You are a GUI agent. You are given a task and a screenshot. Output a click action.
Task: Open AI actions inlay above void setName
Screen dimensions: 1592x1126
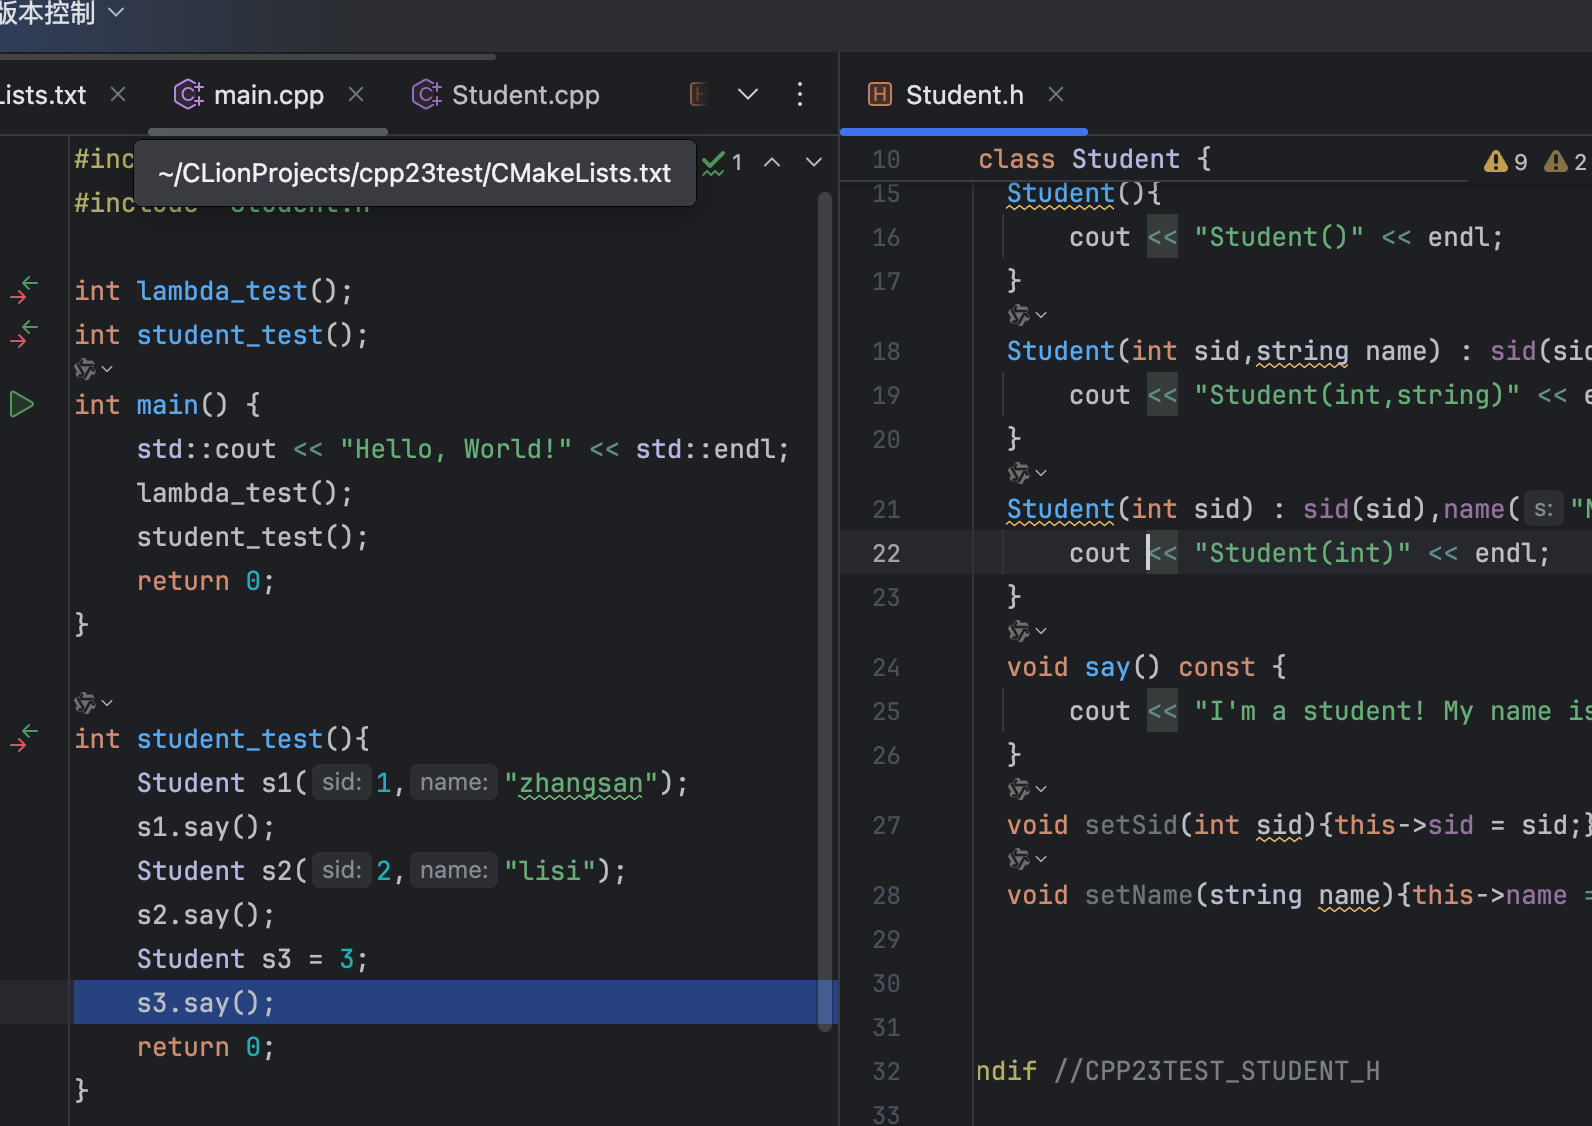(1027, 859)
